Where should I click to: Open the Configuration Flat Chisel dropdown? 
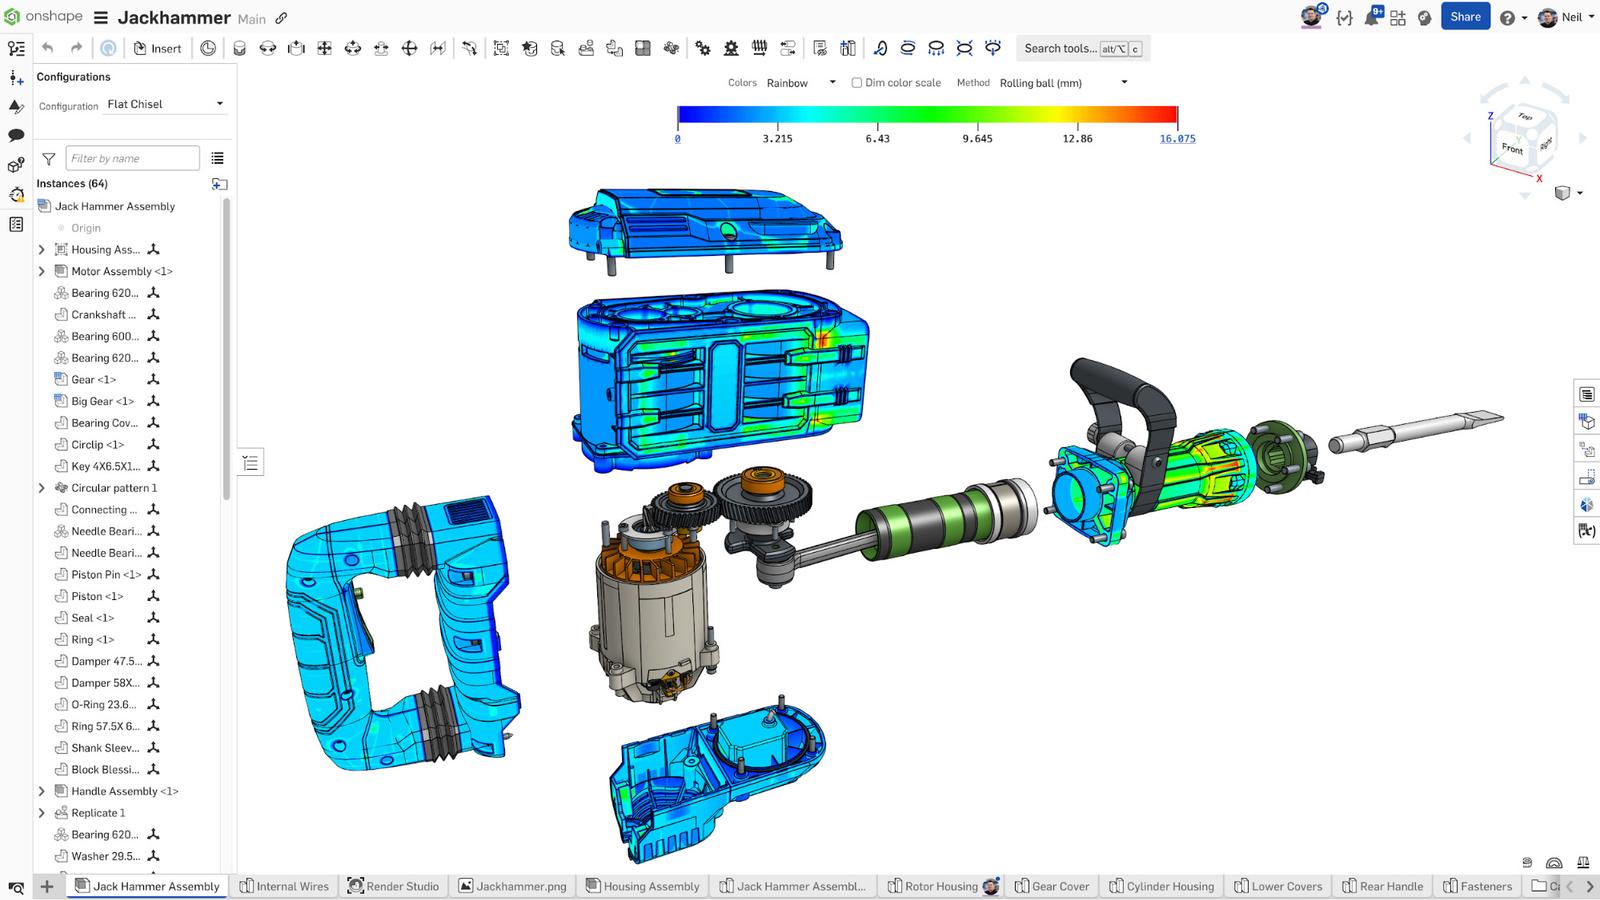tap(165, 104)
